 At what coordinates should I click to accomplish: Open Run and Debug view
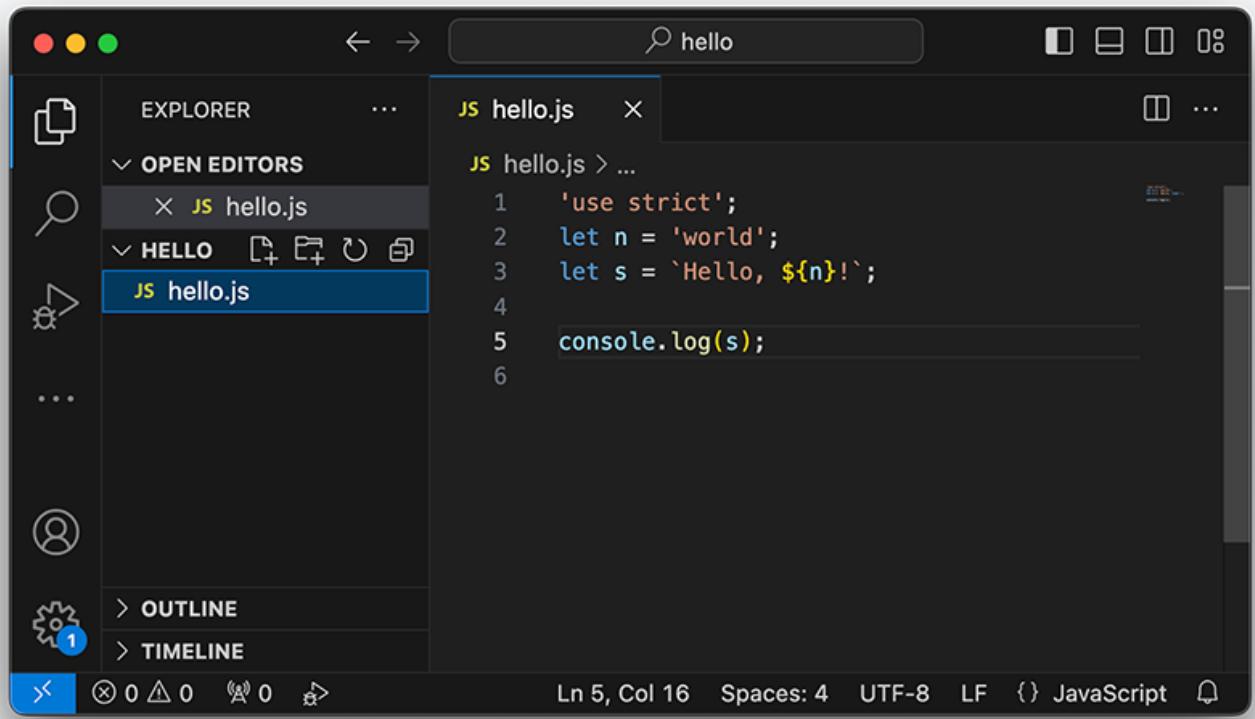(56, 306)
